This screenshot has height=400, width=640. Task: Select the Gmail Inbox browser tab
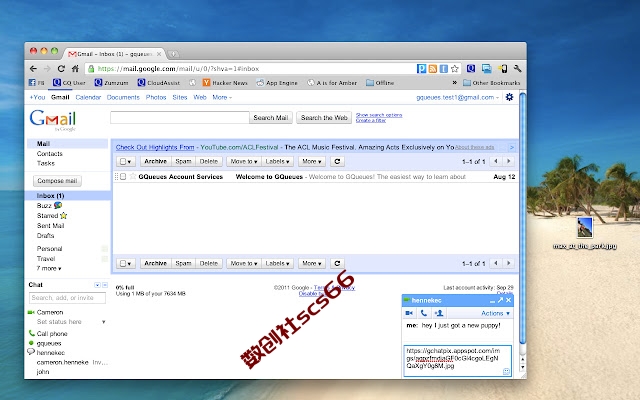[114, 54]
